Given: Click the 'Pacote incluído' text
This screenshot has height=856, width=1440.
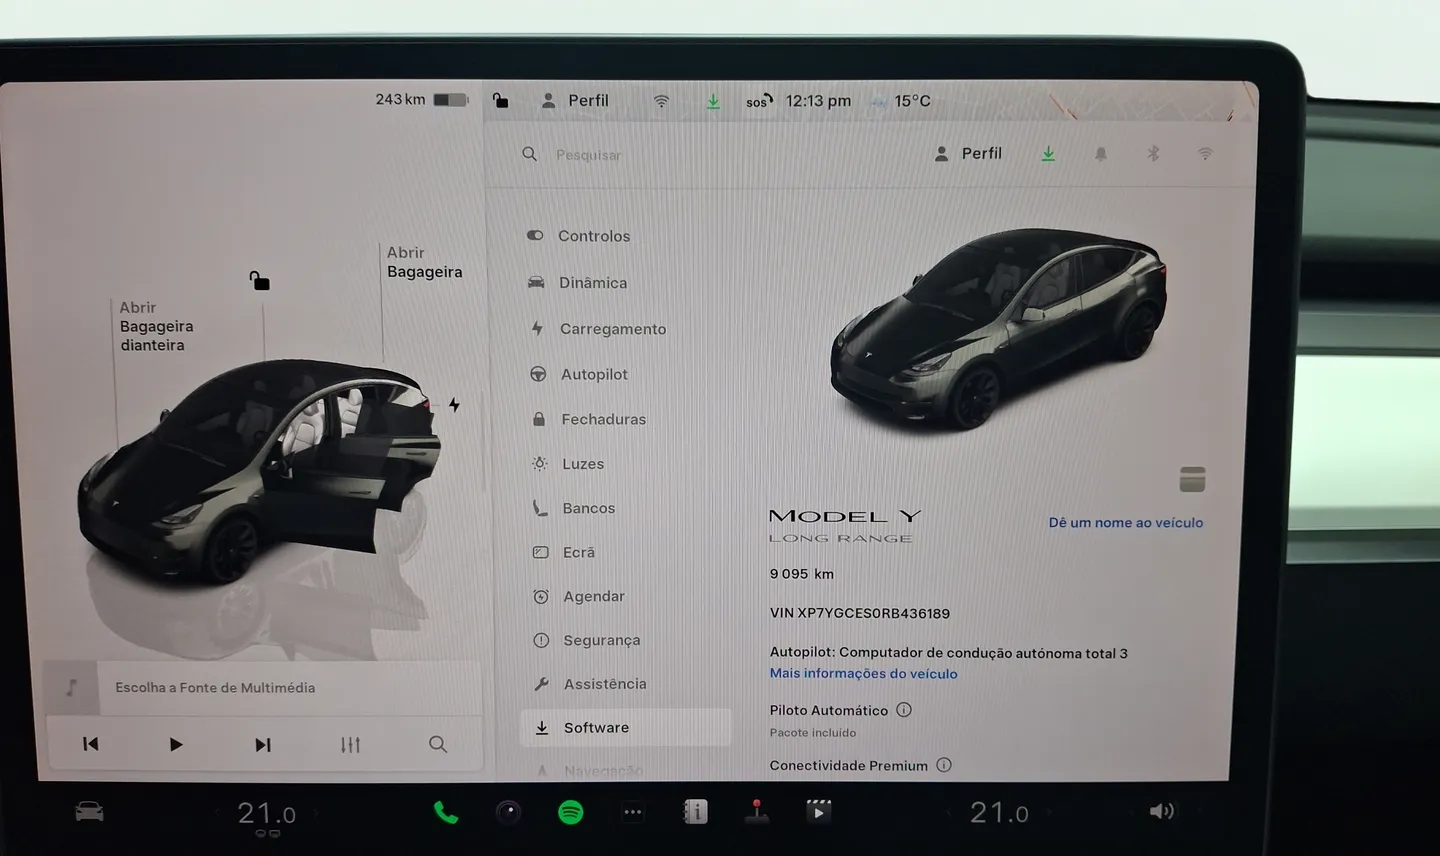Looking at the screenshot, I should coord(813,733).
